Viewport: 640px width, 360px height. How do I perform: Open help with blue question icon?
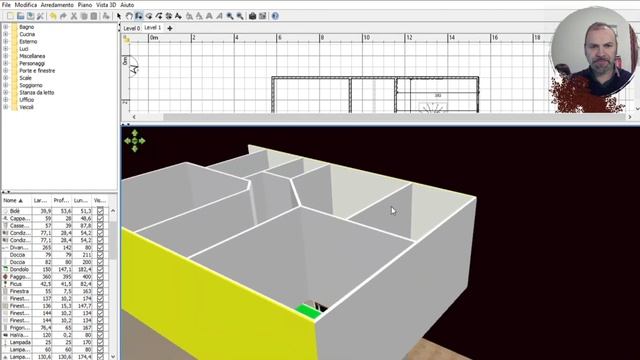pyautogui.click(x=275, y=16)
